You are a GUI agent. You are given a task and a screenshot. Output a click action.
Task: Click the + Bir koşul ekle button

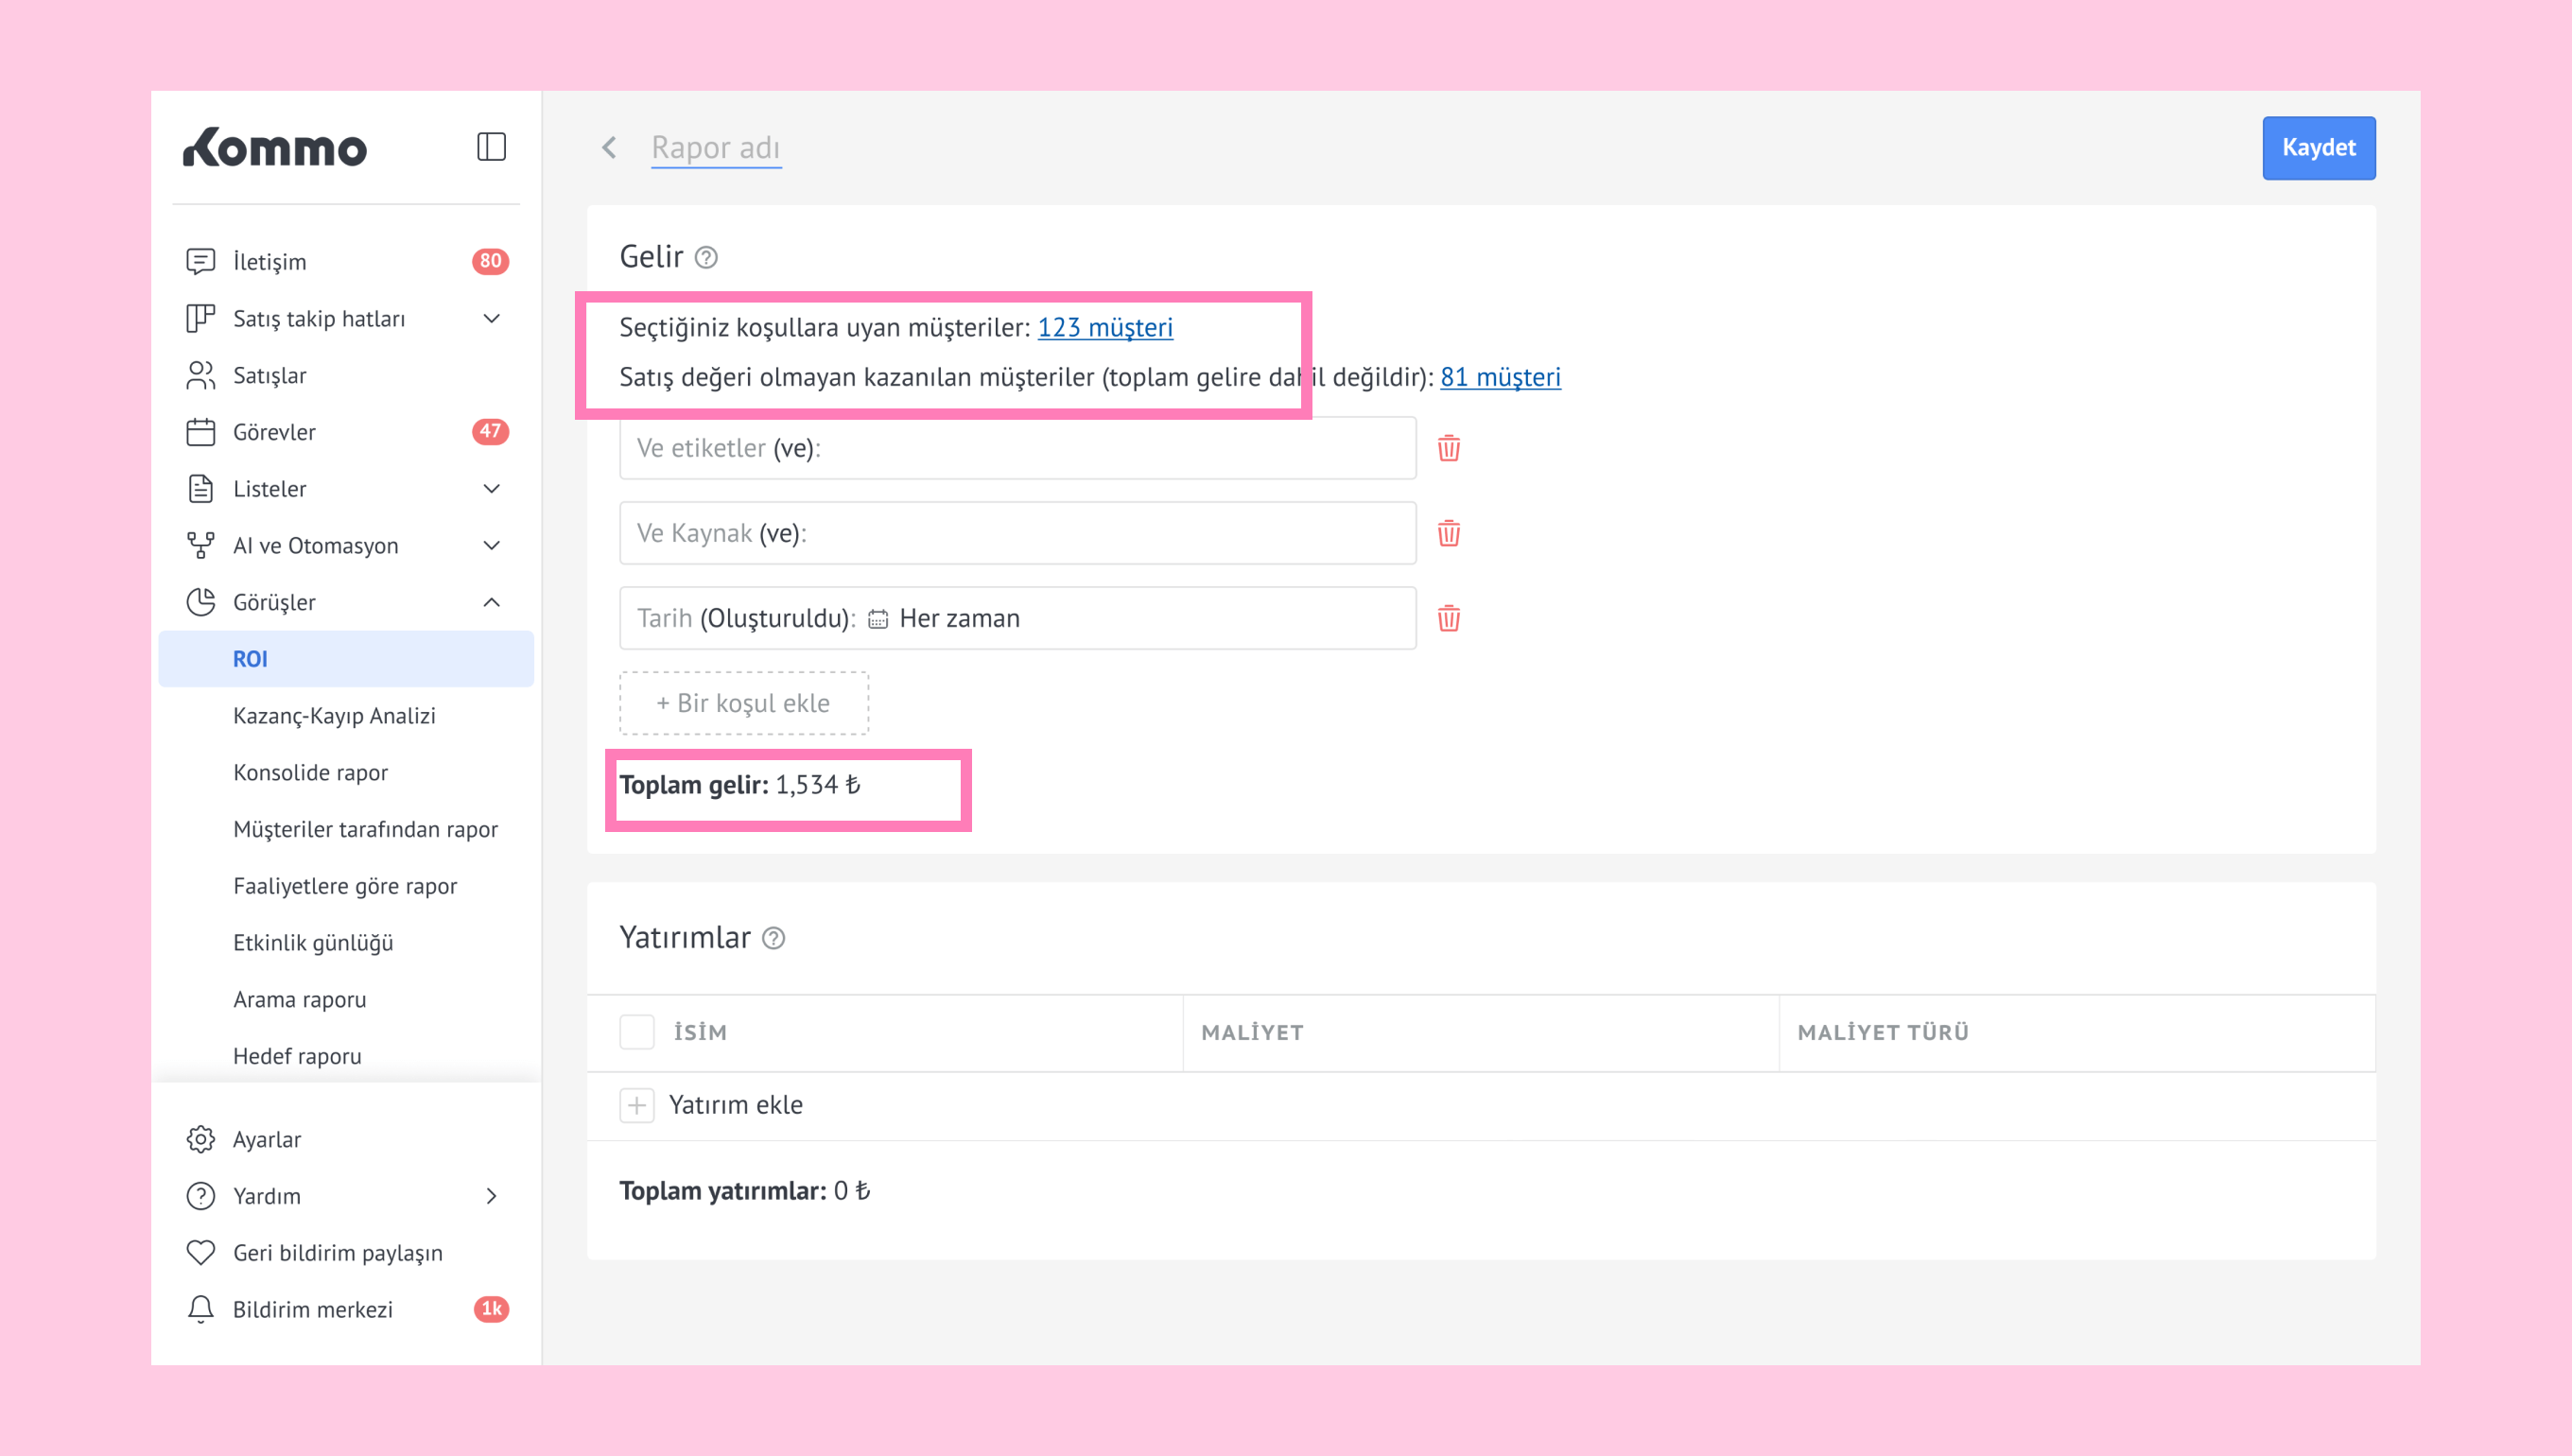[x=743, y=703]
